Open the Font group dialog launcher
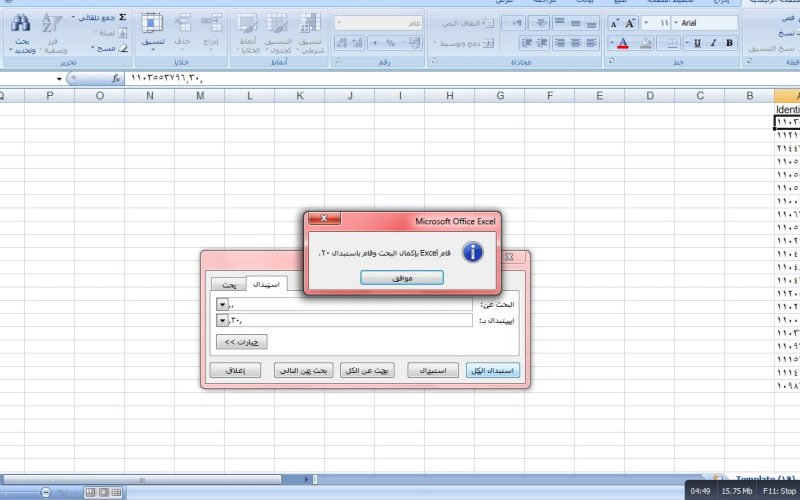Viewport: 800px width, 500px height. click(611, 61)
